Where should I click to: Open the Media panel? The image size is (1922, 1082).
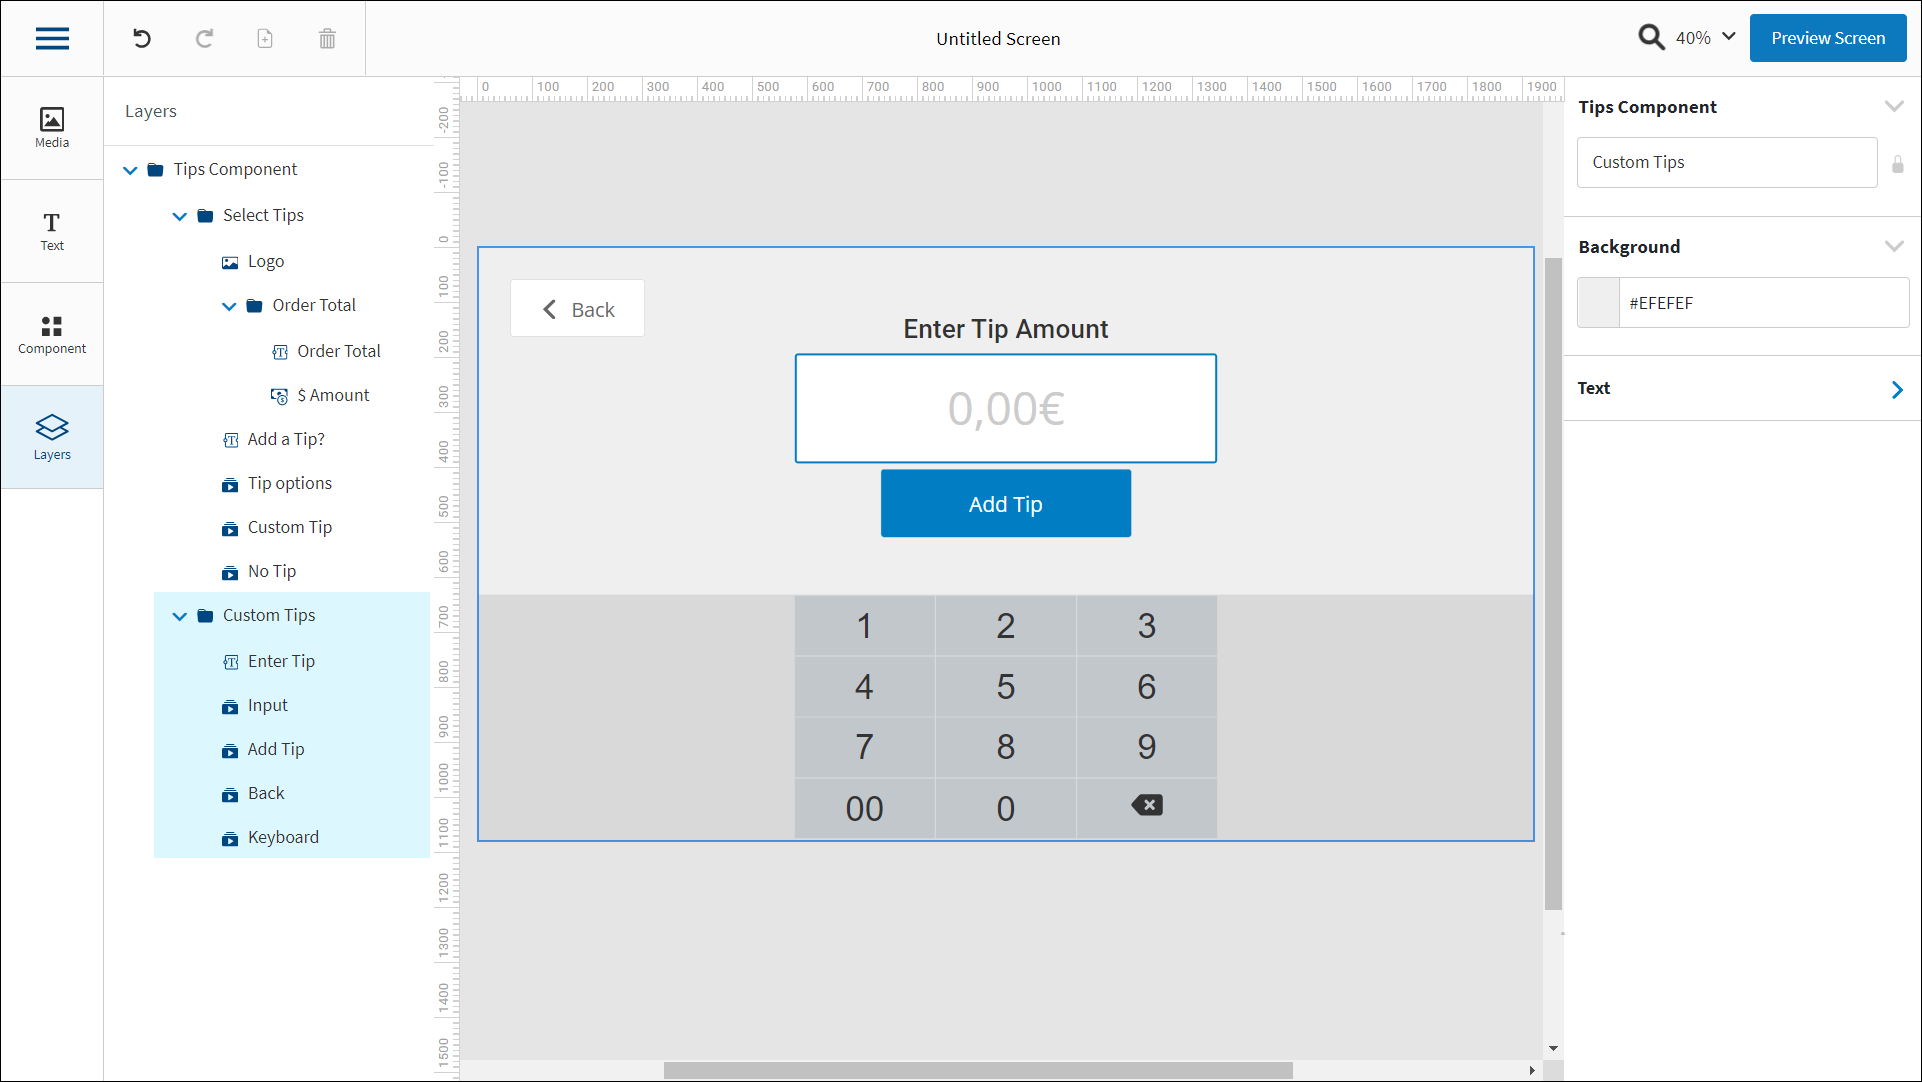coord(52,128)
